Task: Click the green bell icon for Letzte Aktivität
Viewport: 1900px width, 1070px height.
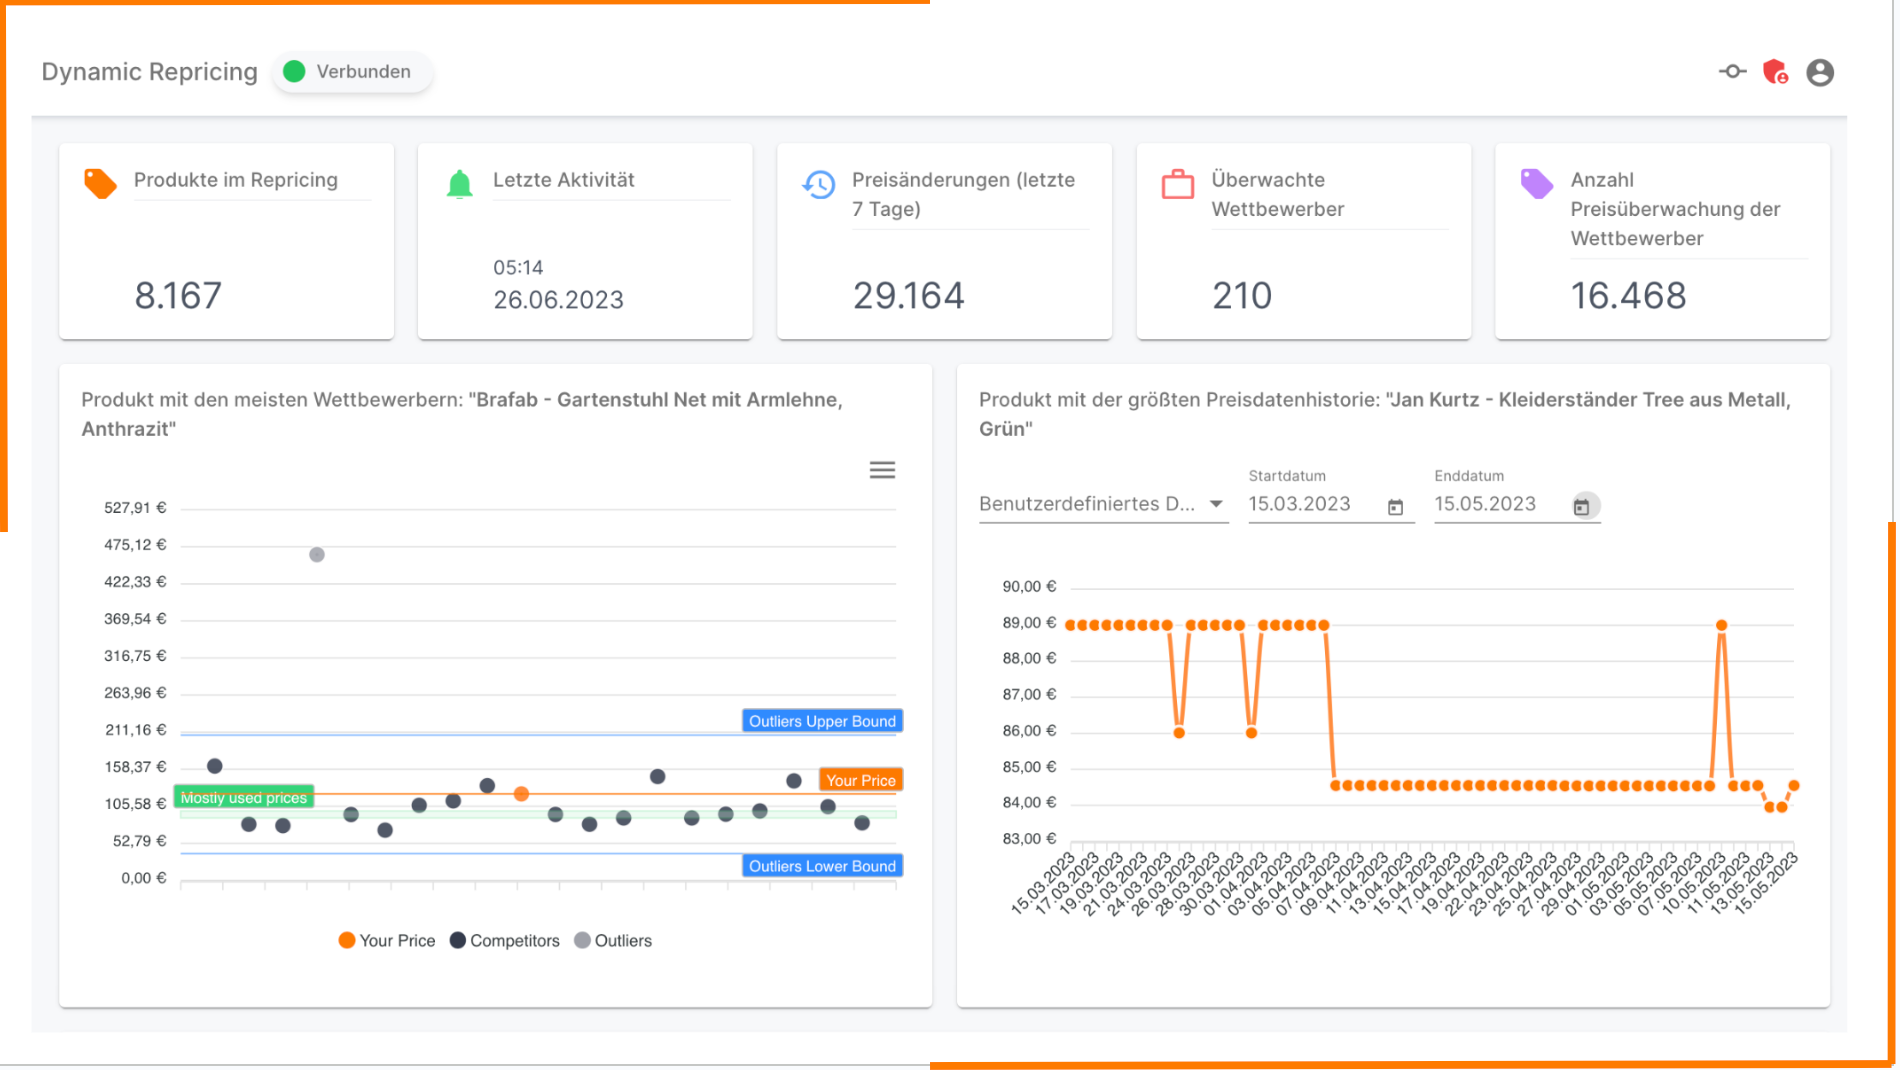Action: (x=459, y=184)
